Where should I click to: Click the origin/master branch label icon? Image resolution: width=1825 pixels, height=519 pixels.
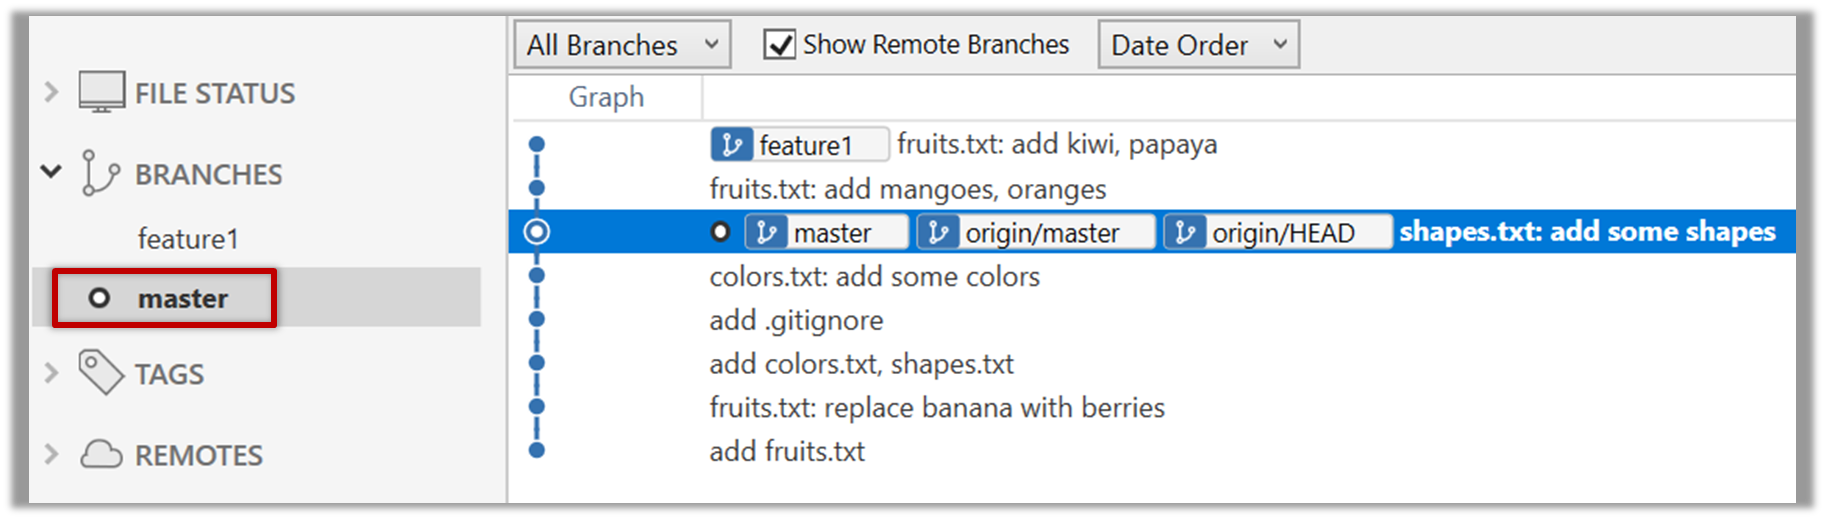[937, 232]
